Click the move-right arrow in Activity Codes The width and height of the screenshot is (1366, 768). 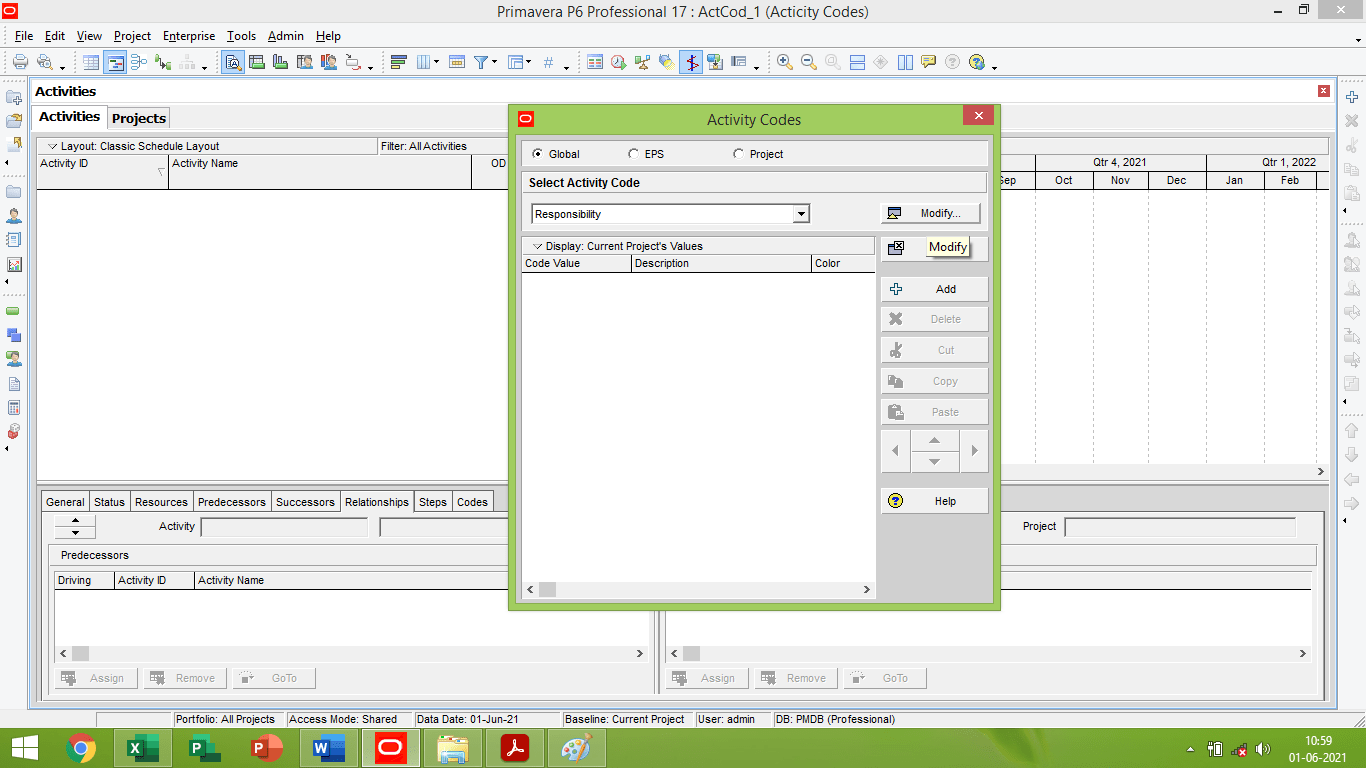click(x=974, y=451)
